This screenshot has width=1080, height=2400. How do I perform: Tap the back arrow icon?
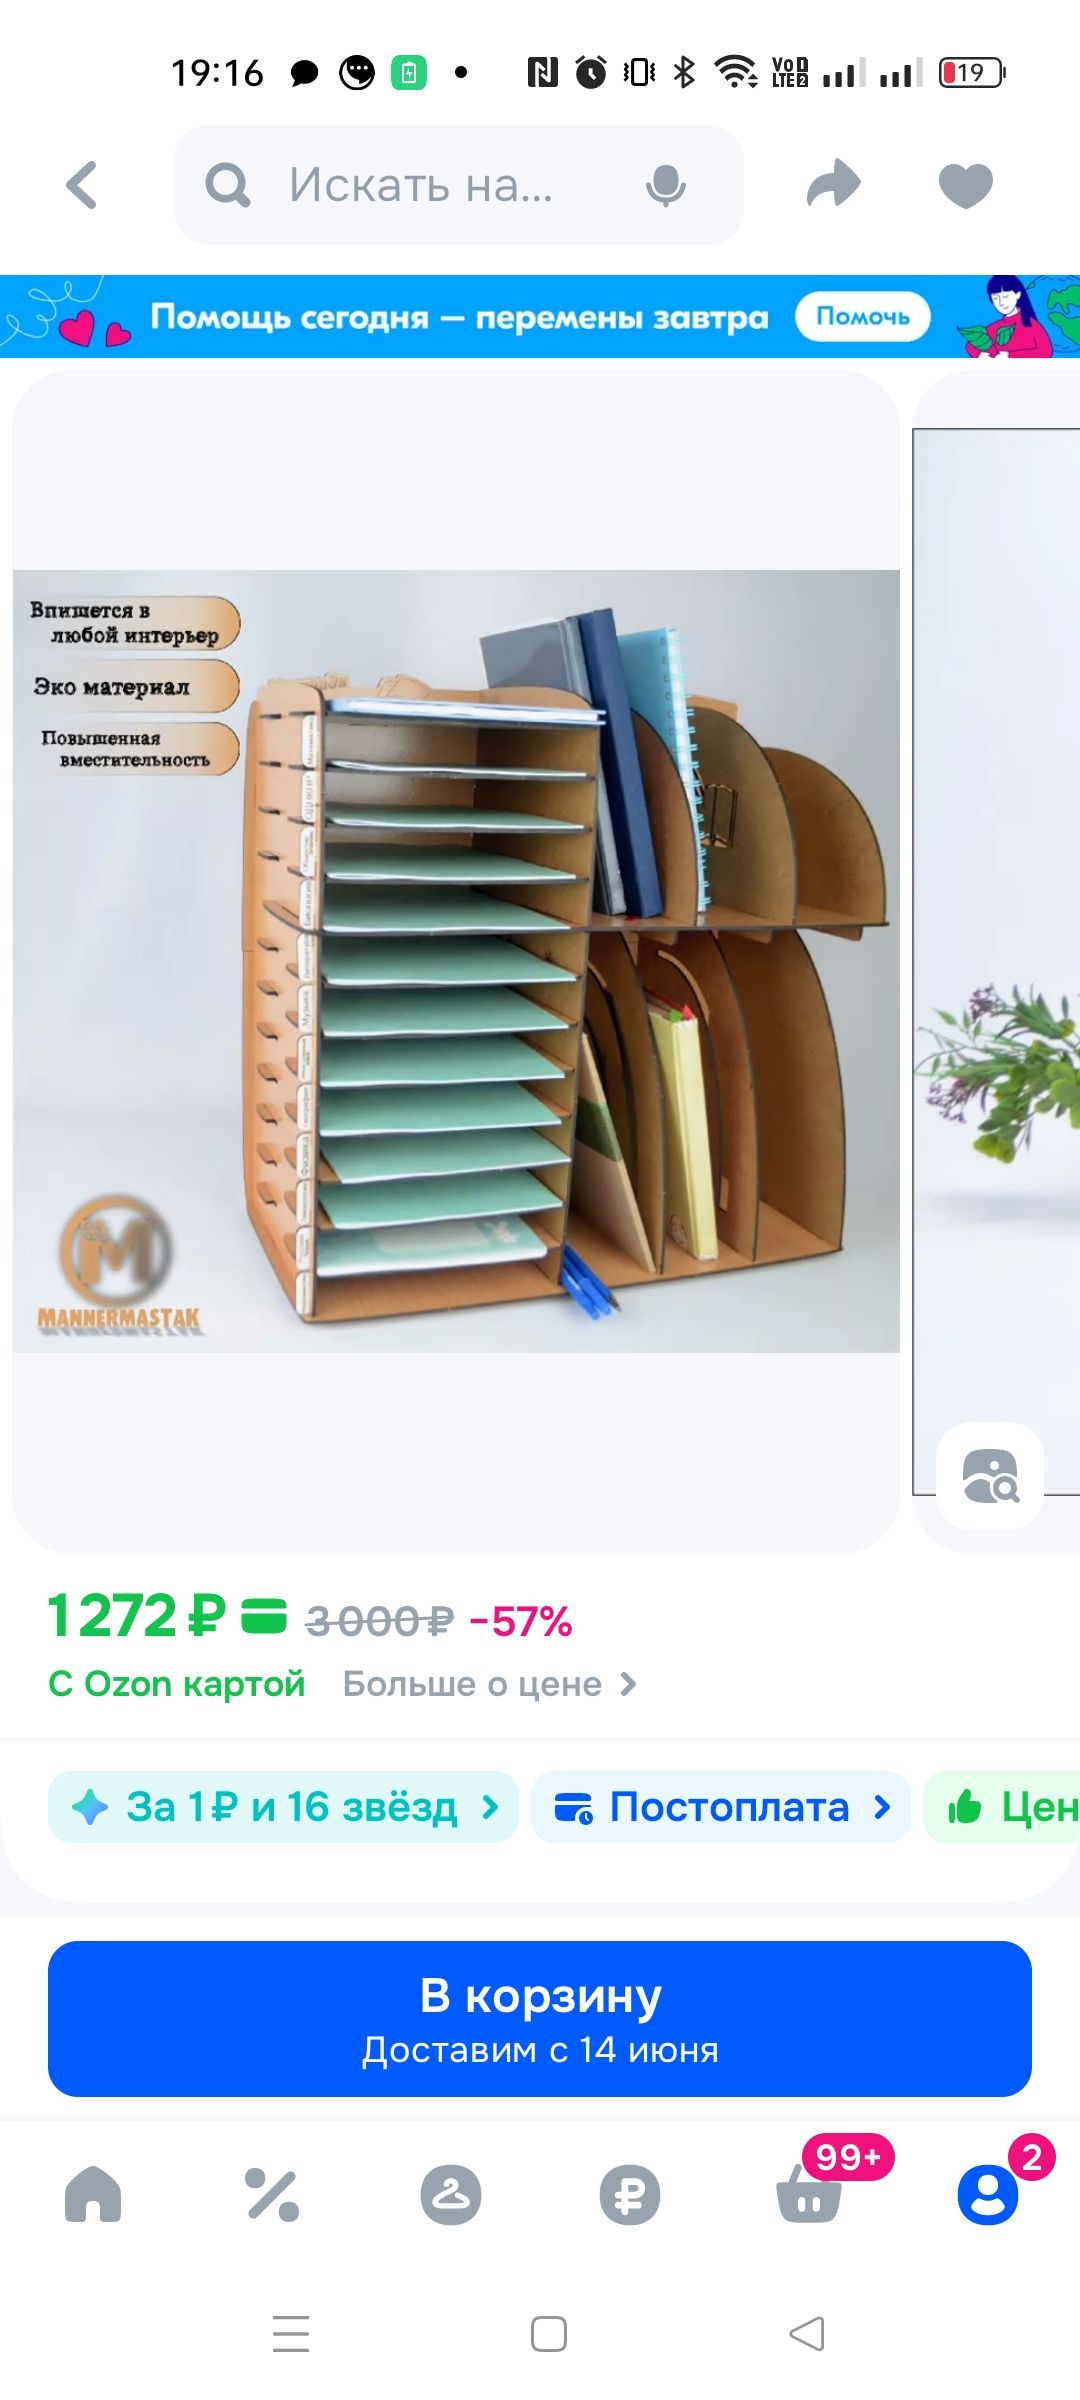pos(82,185)
